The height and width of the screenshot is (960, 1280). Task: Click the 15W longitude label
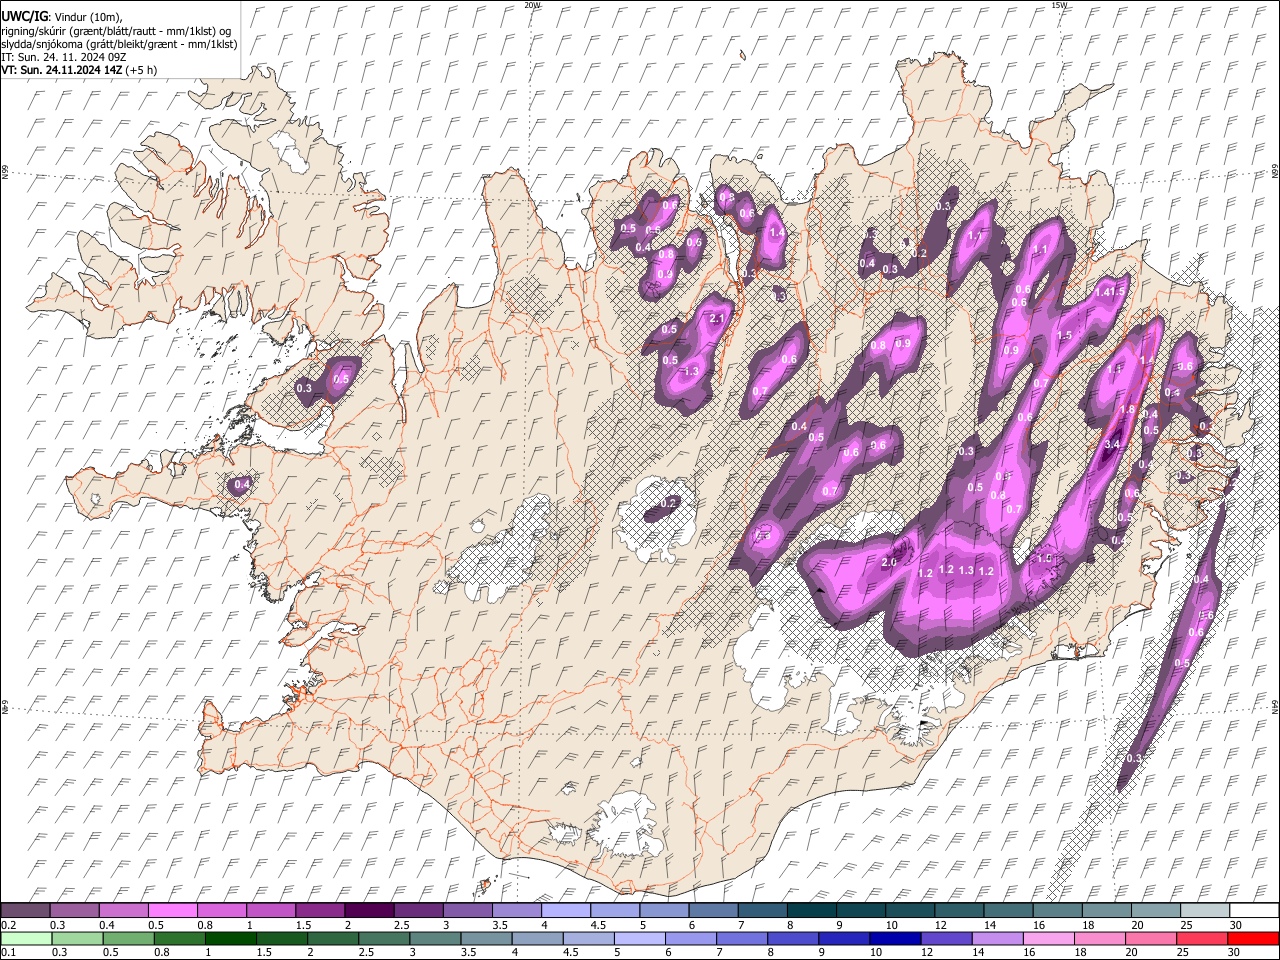[x=1059, y=5]
